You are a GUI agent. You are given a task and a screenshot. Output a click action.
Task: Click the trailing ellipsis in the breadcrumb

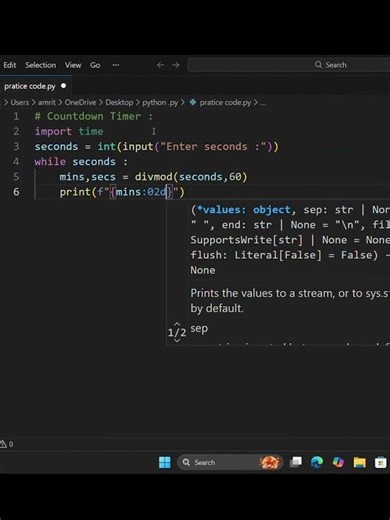point(263,103)
